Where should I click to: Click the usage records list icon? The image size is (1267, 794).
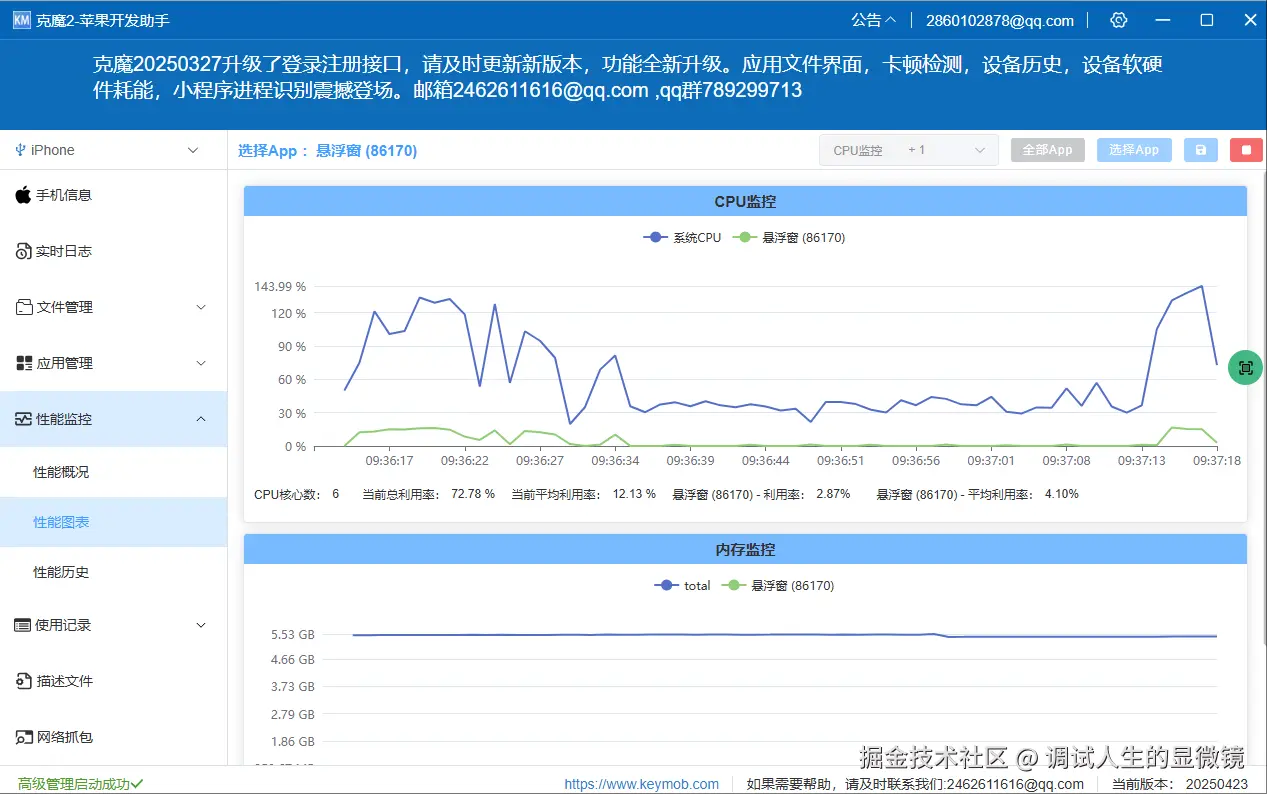(x=23, y=625)
